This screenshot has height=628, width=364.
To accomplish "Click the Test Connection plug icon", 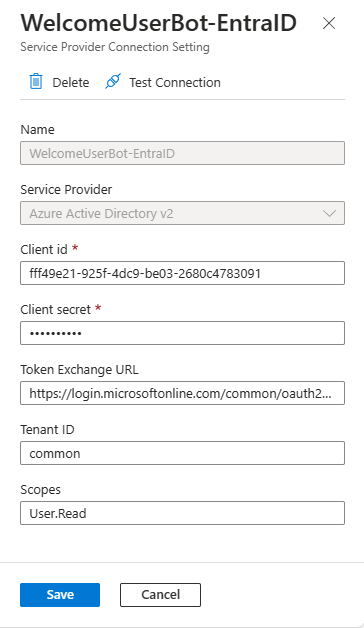I will (x=113, y=81).
